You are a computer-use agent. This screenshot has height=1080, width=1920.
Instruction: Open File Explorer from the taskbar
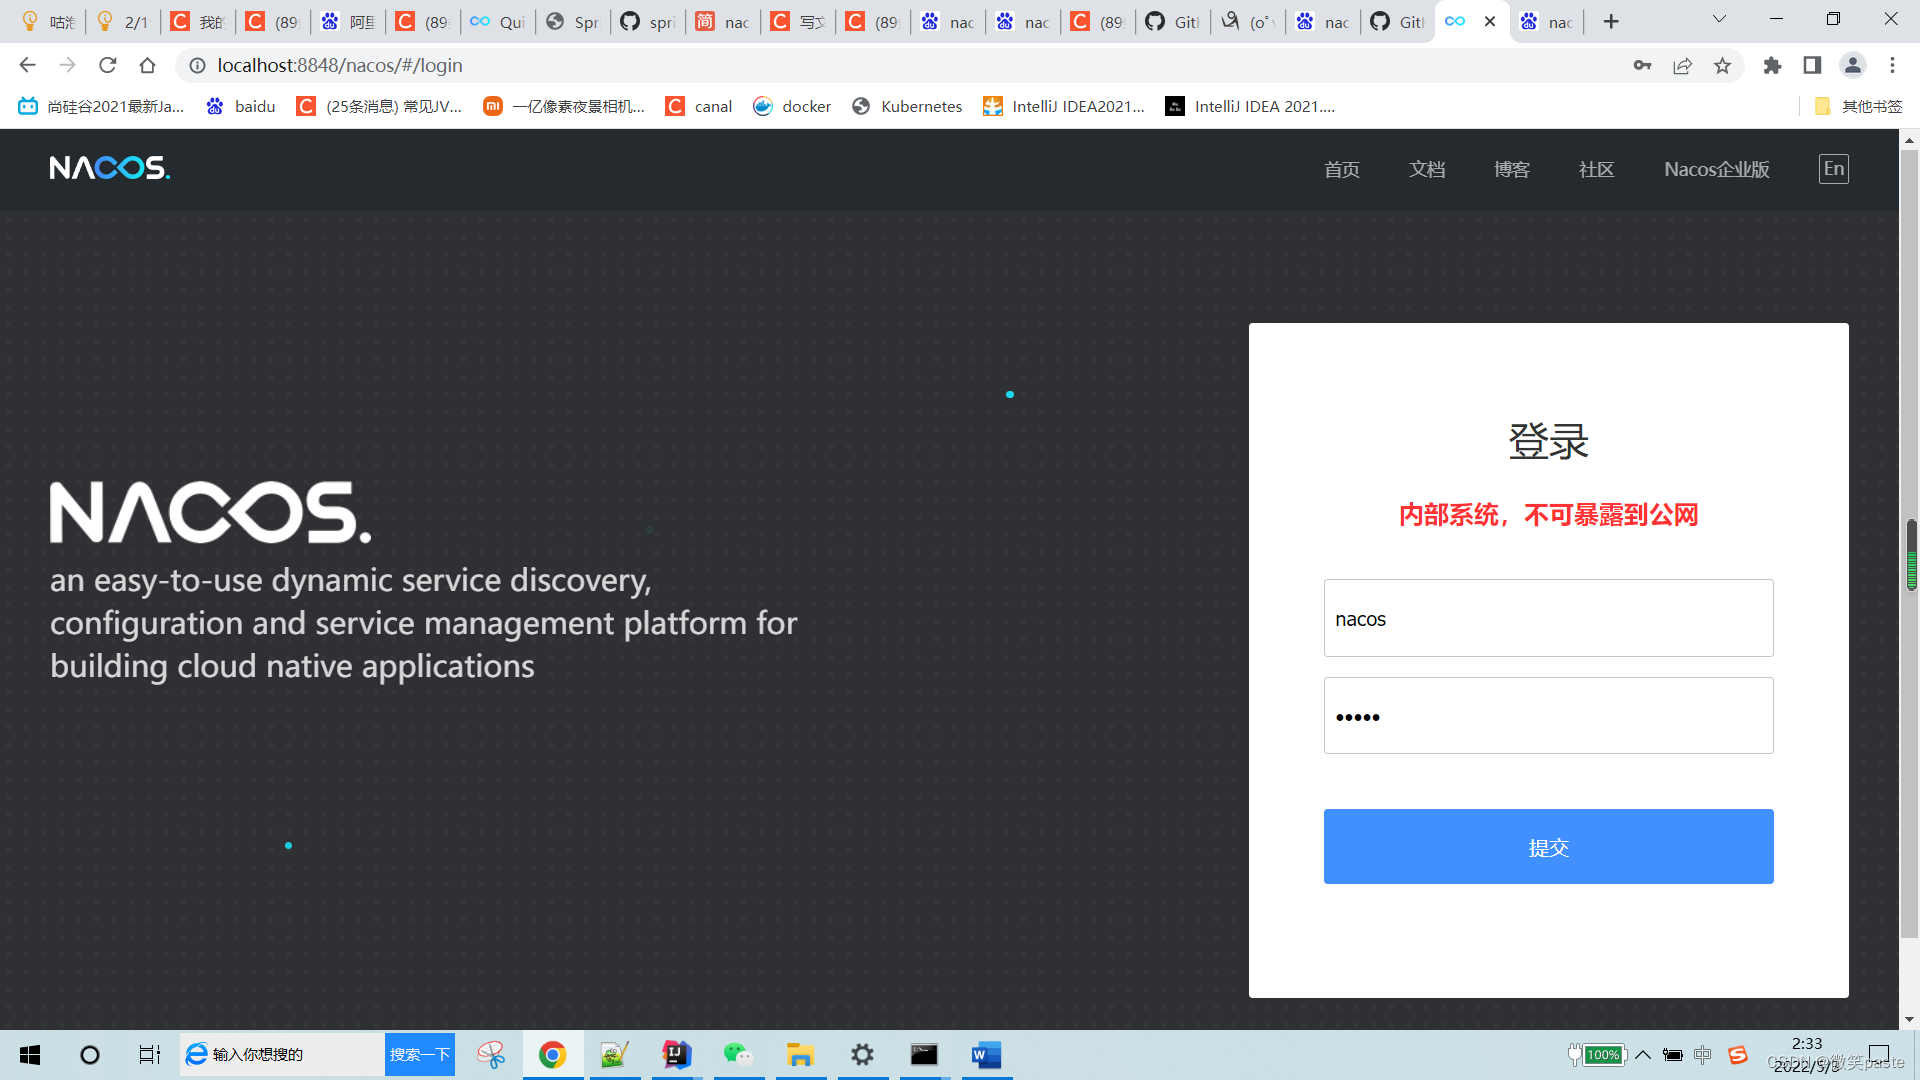(x=800, y=1055)
